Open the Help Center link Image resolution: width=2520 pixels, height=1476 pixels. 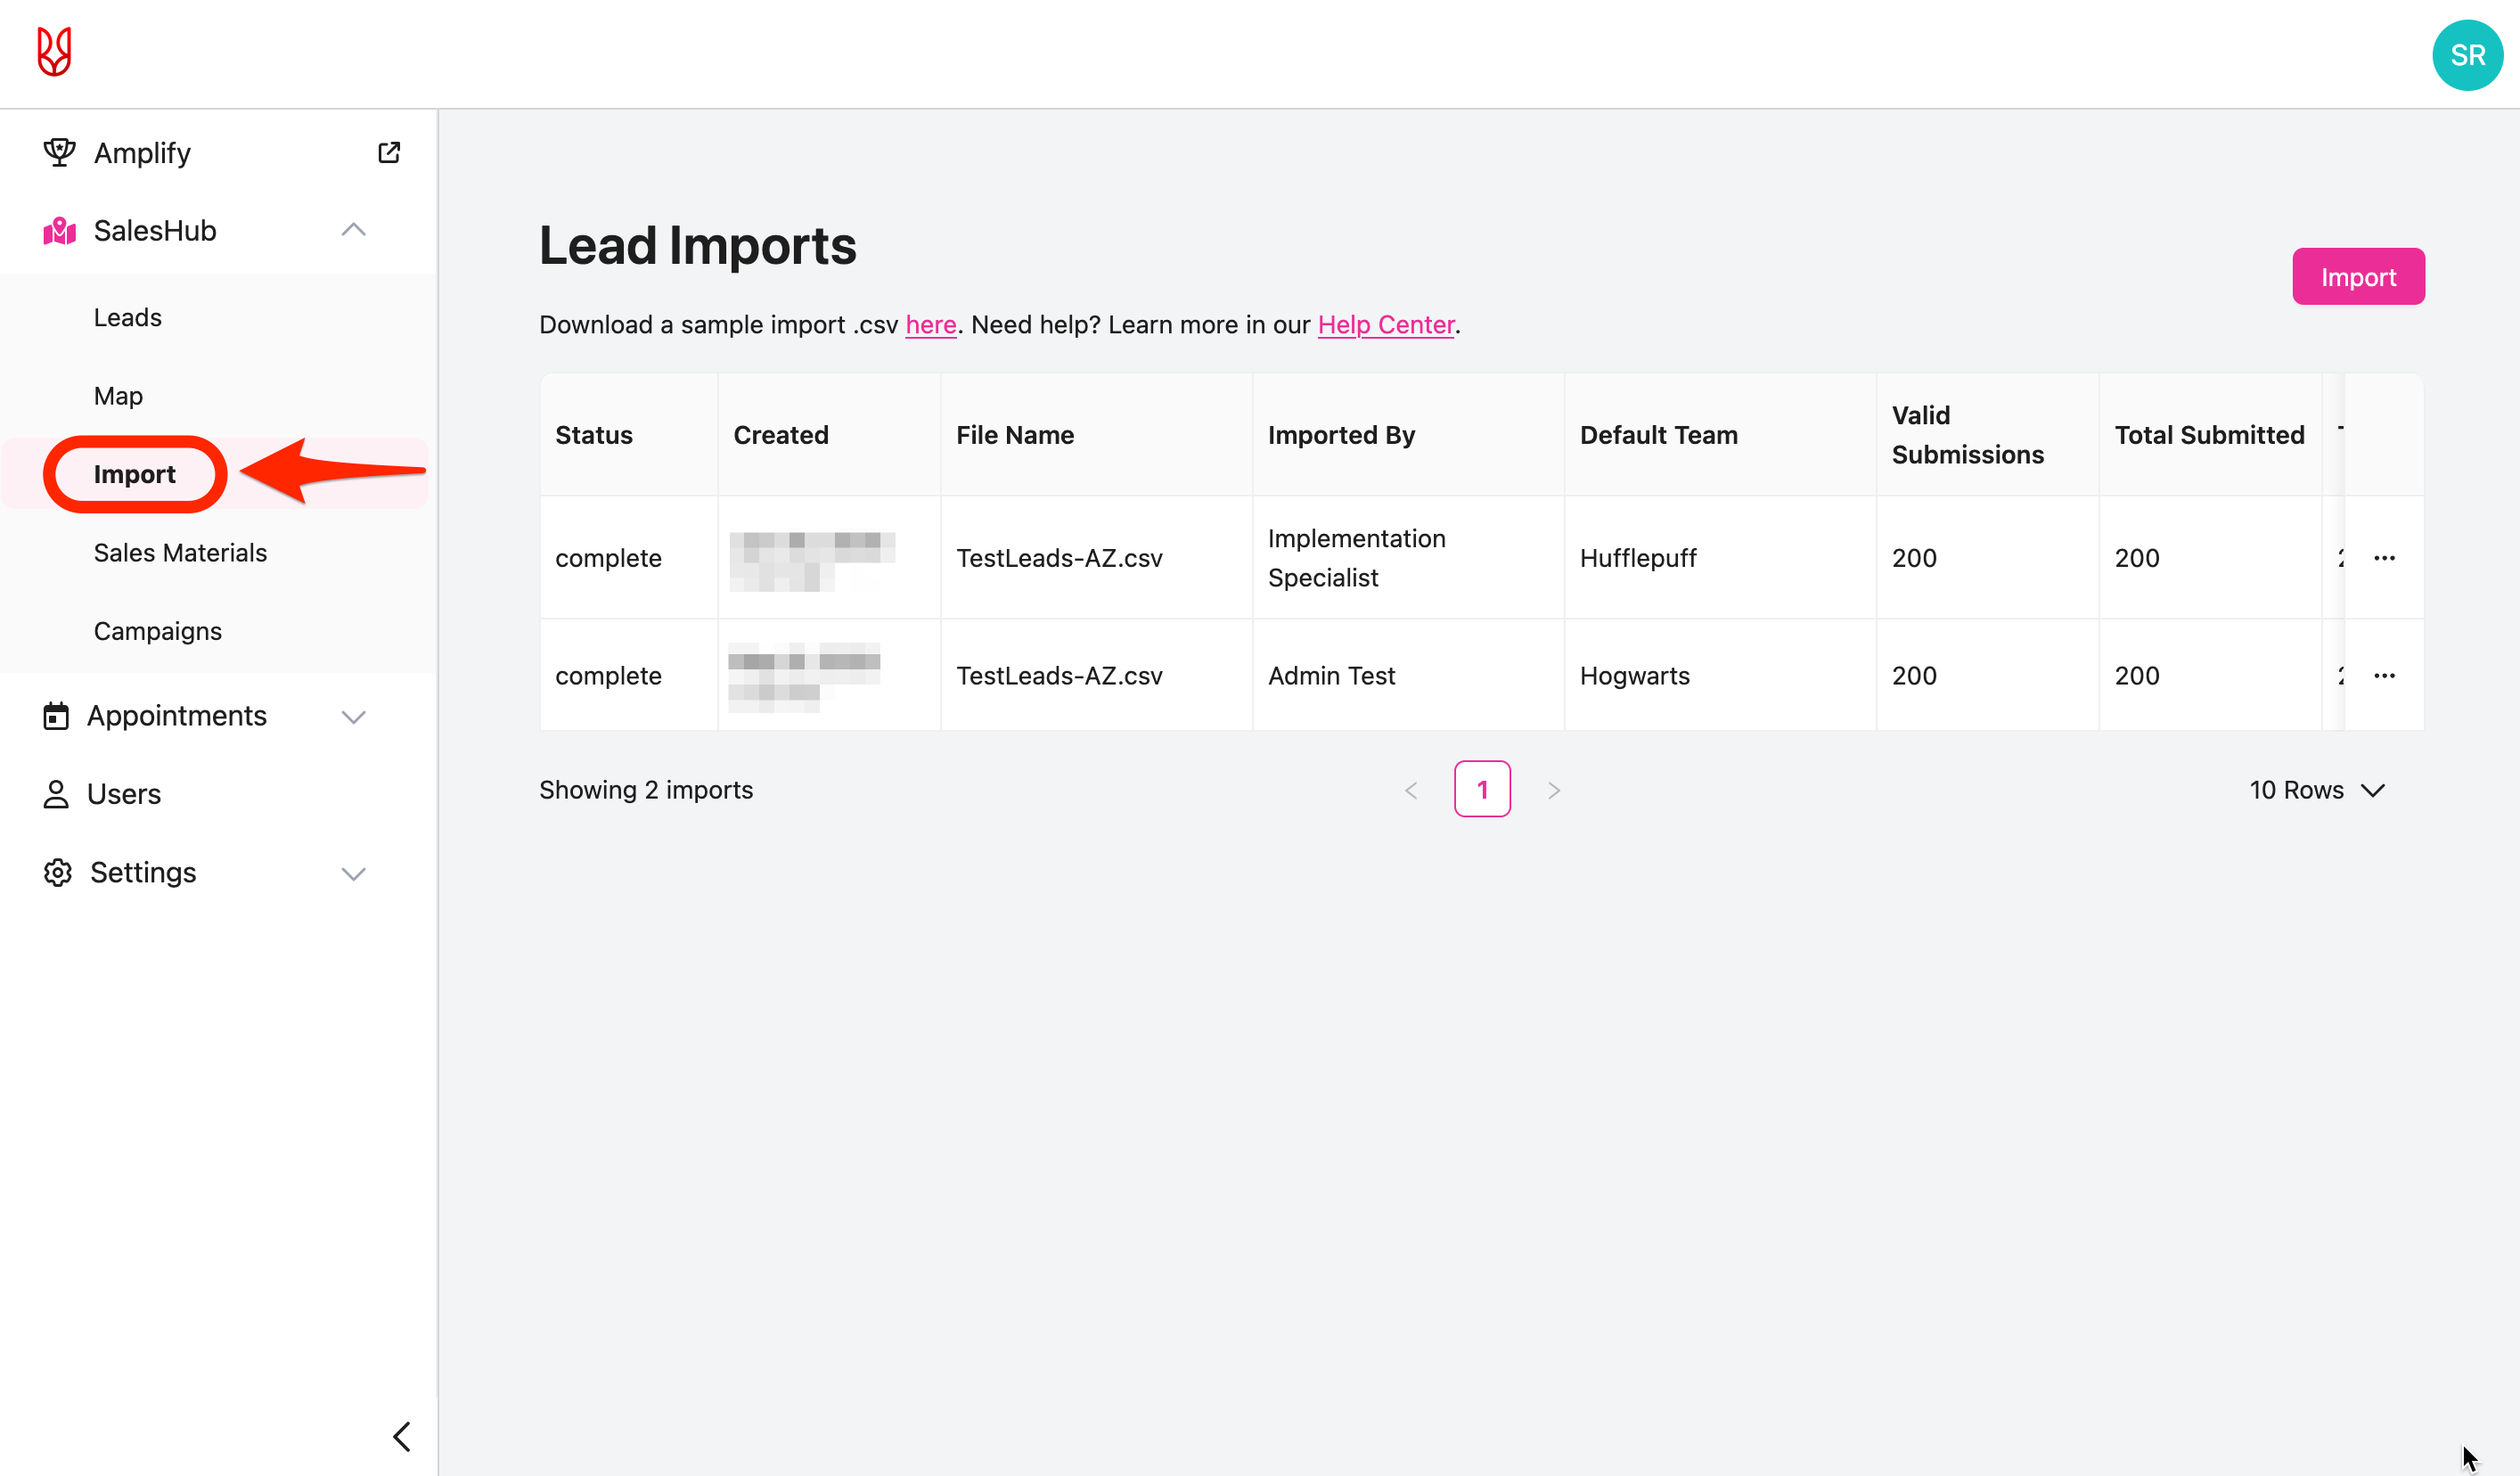click(x=1385, y=325)
